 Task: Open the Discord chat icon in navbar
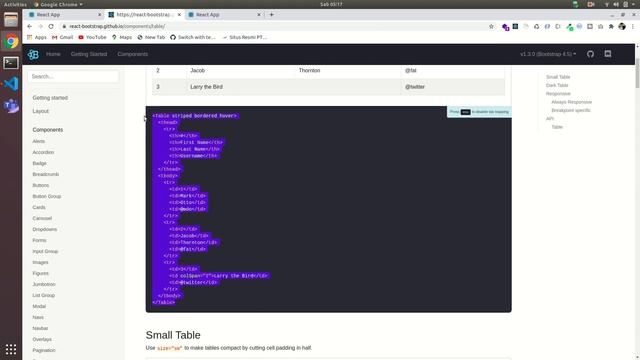608,54
